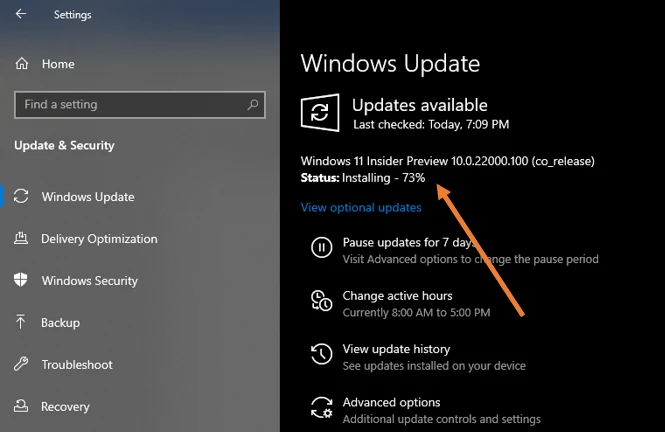Image resolution: width=665 pixels, height=432 pixels.
Task: Click the Status: Installing - 73% text
Action: (x=363, y=178)
